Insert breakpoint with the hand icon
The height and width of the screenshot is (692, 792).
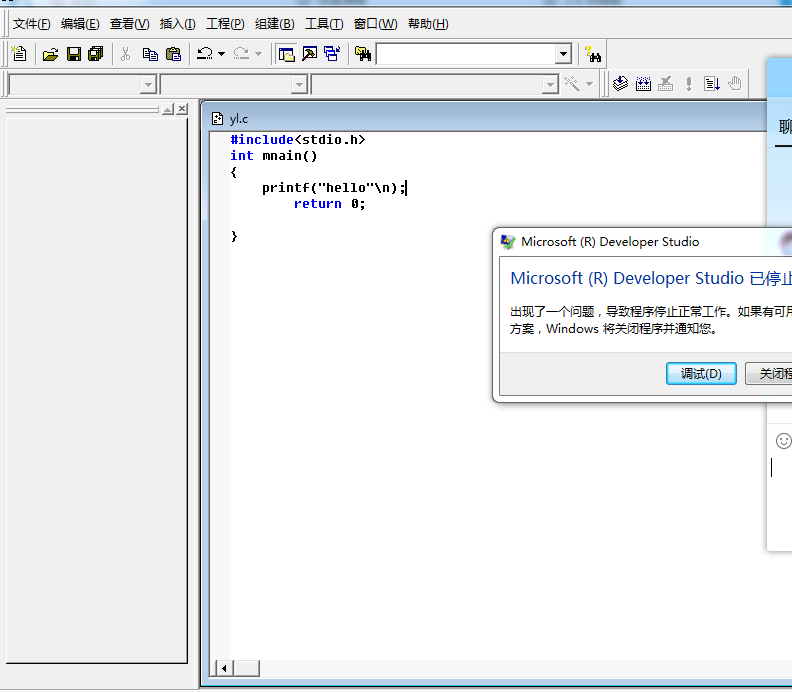735,83
